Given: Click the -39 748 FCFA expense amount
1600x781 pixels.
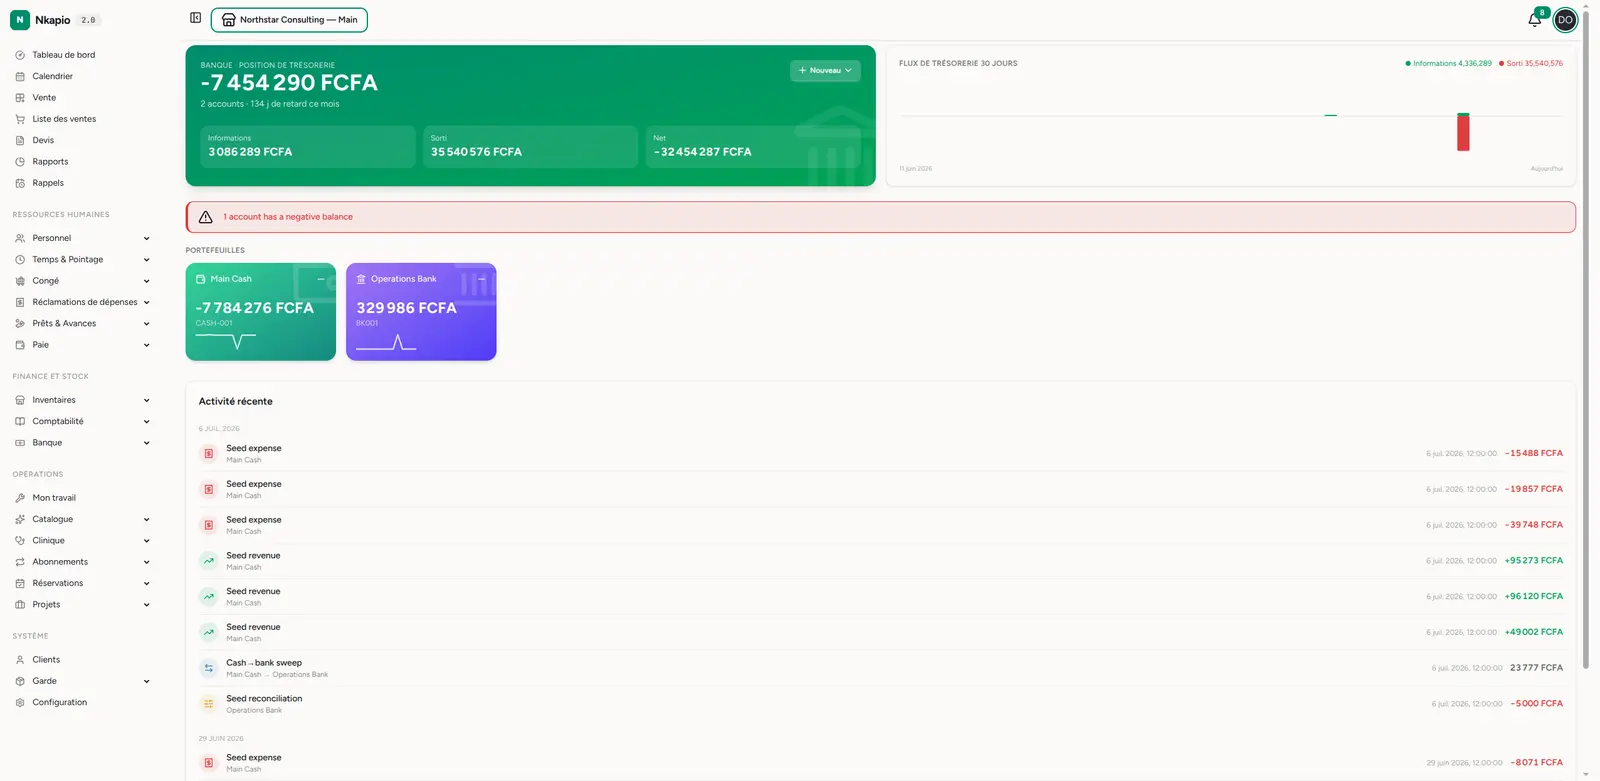Looking at the screenshot, I should [1534, 525].
